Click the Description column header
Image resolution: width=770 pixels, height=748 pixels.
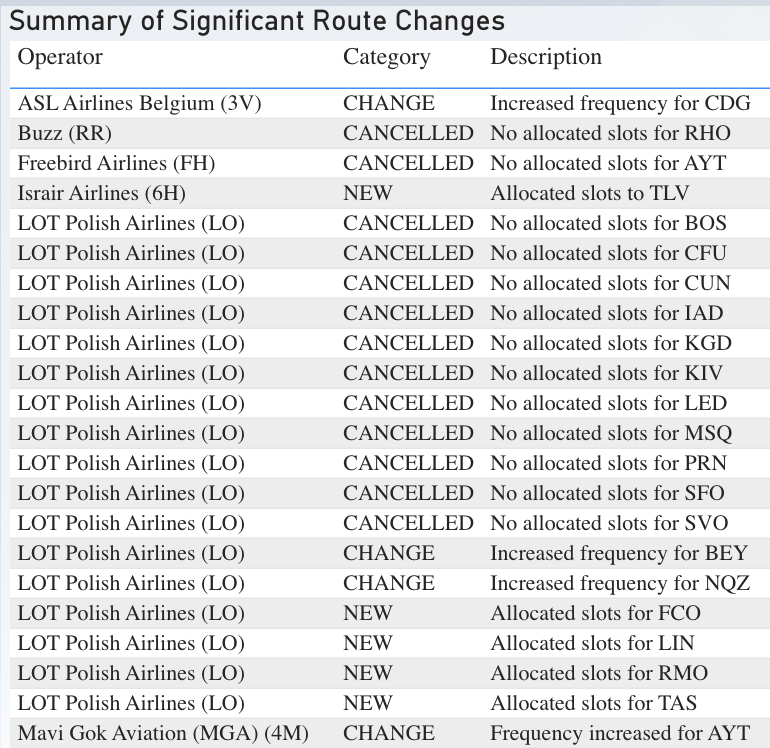[x=546, y=57]
